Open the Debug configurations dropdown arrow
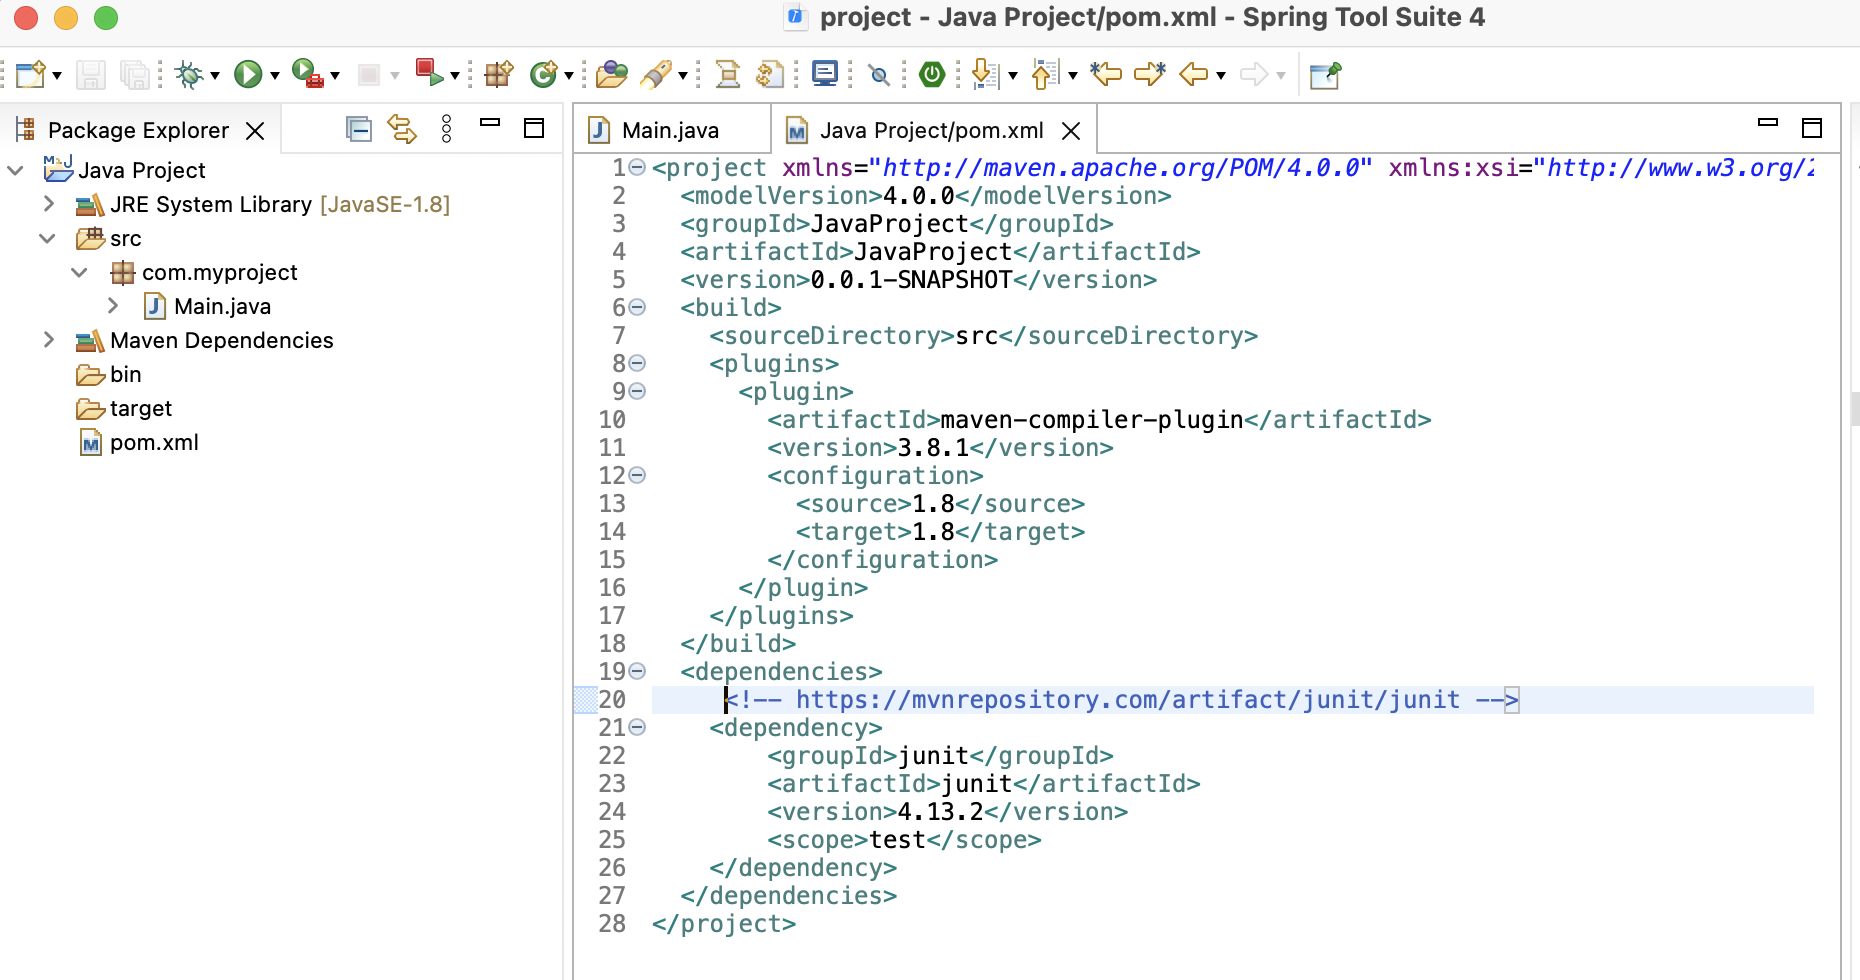Image resolution: width=1860 pixels, height=980 pixels. coord(215,76)
